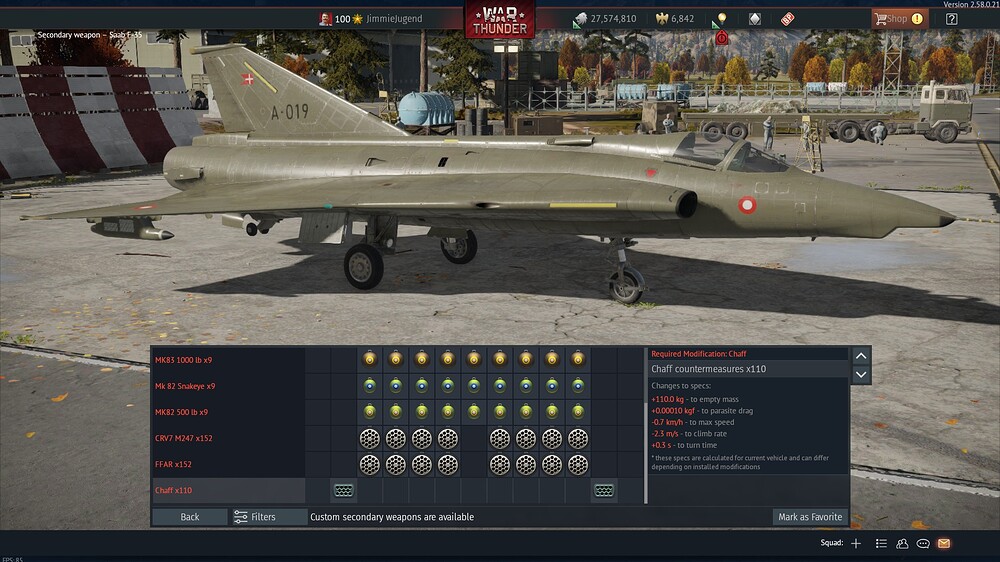Click the Shop alert exclamation badge

(x=917, y=19)
